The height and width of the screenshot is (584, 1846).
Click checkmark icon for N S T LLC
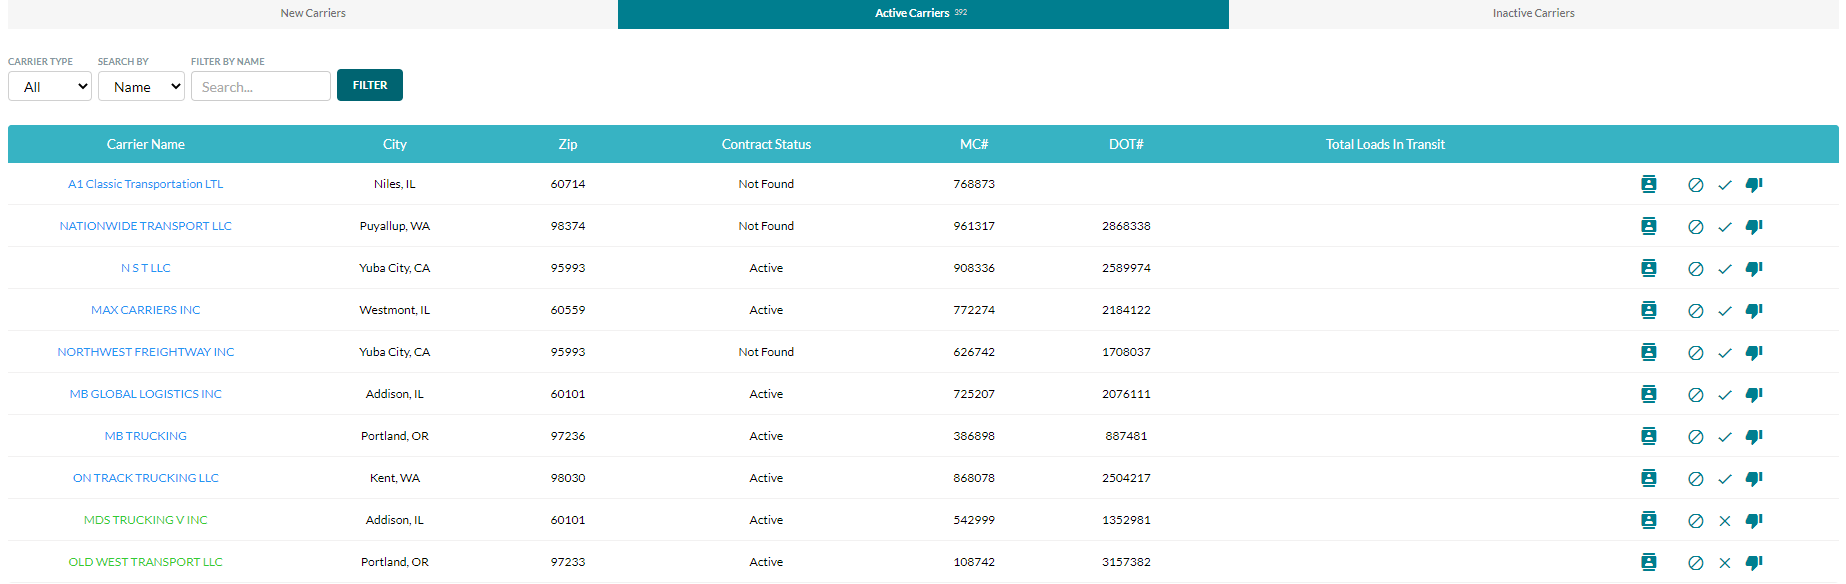coord(1725,269)
